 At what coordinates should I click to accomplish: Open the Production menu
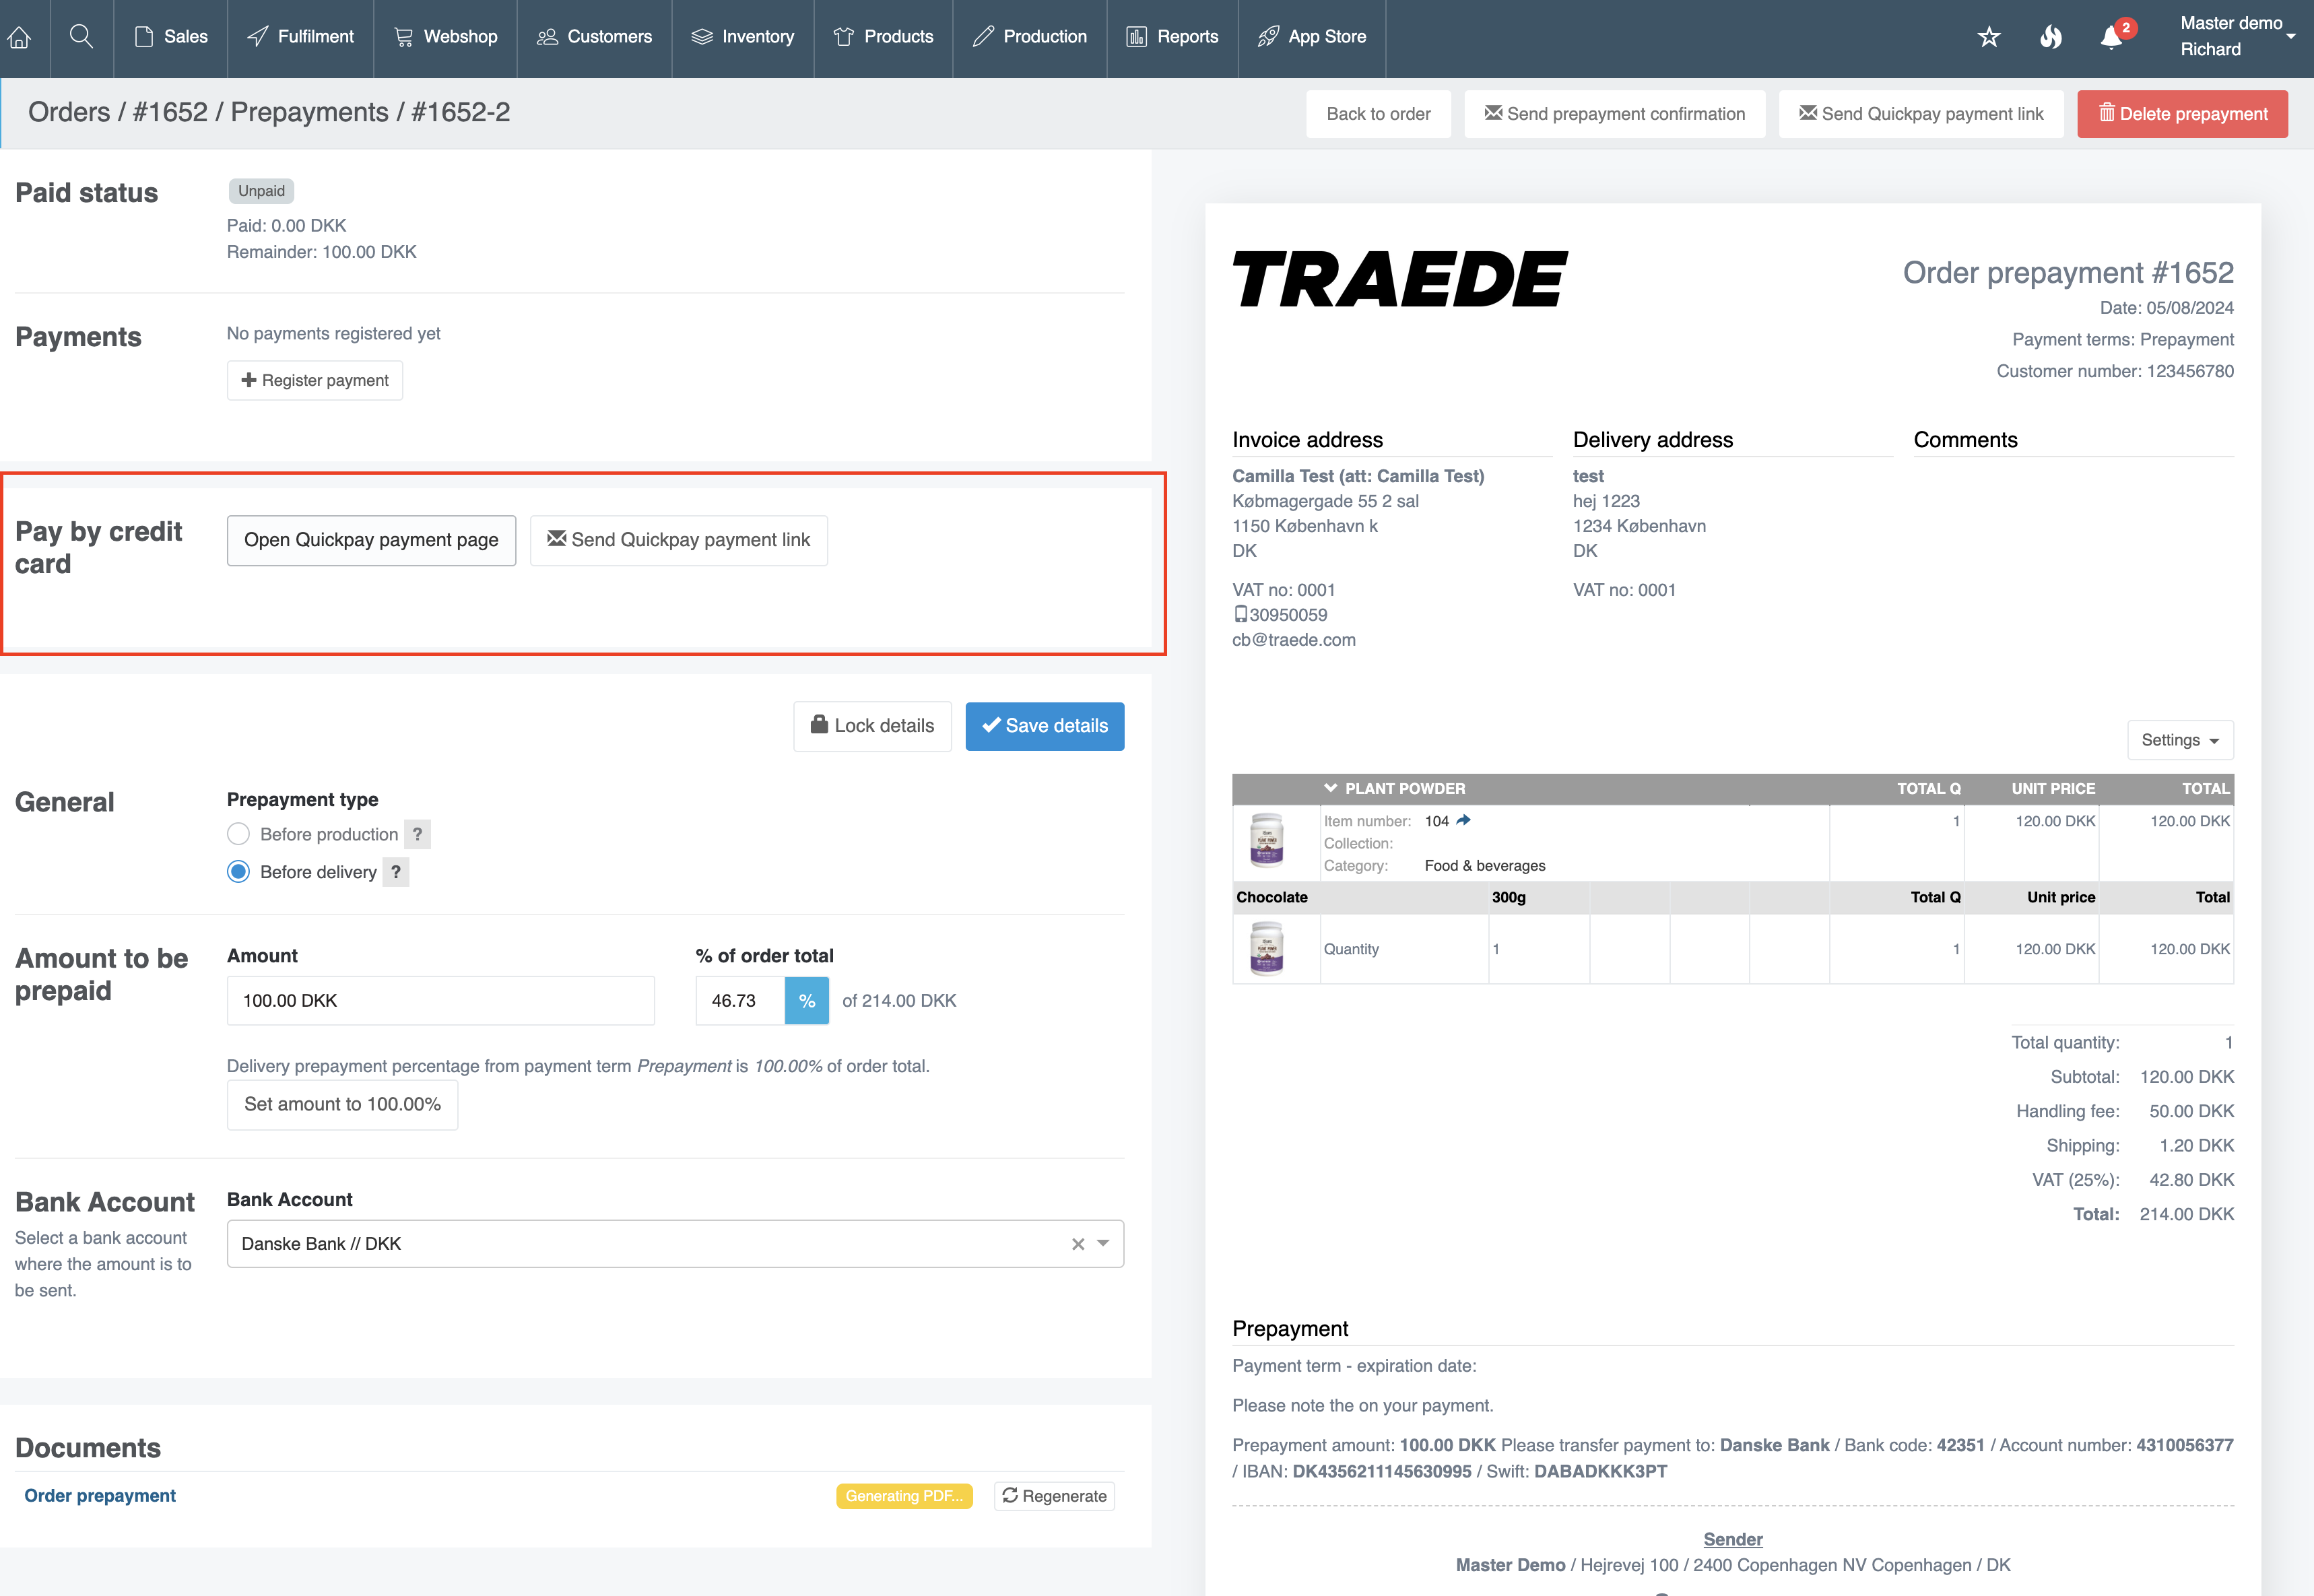click(1030, 37)
